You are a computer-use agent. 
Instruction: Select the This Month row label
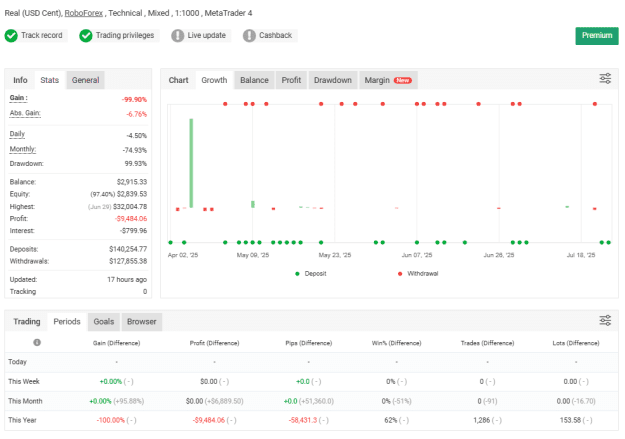tap(25, 401)
